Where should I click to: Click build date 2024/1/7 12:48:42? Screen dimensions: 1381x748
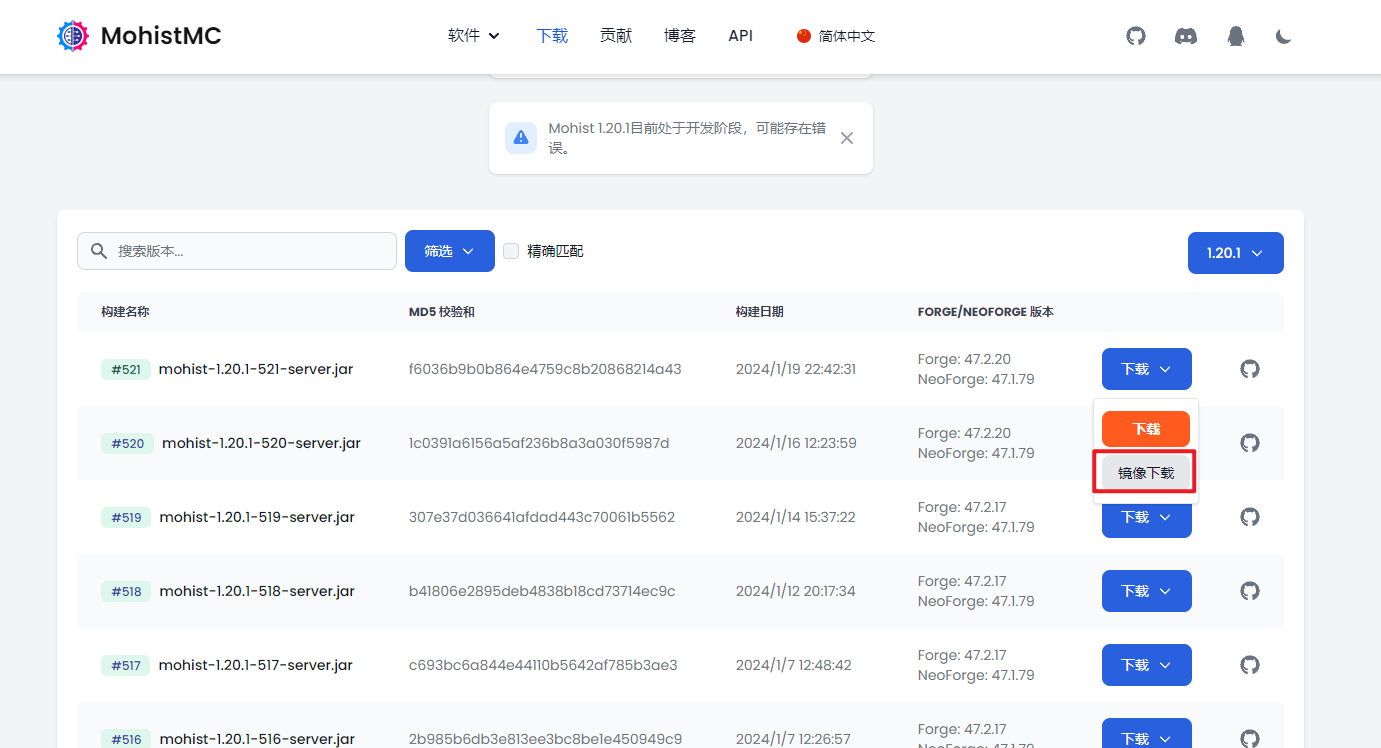click(x=794, y=665)
